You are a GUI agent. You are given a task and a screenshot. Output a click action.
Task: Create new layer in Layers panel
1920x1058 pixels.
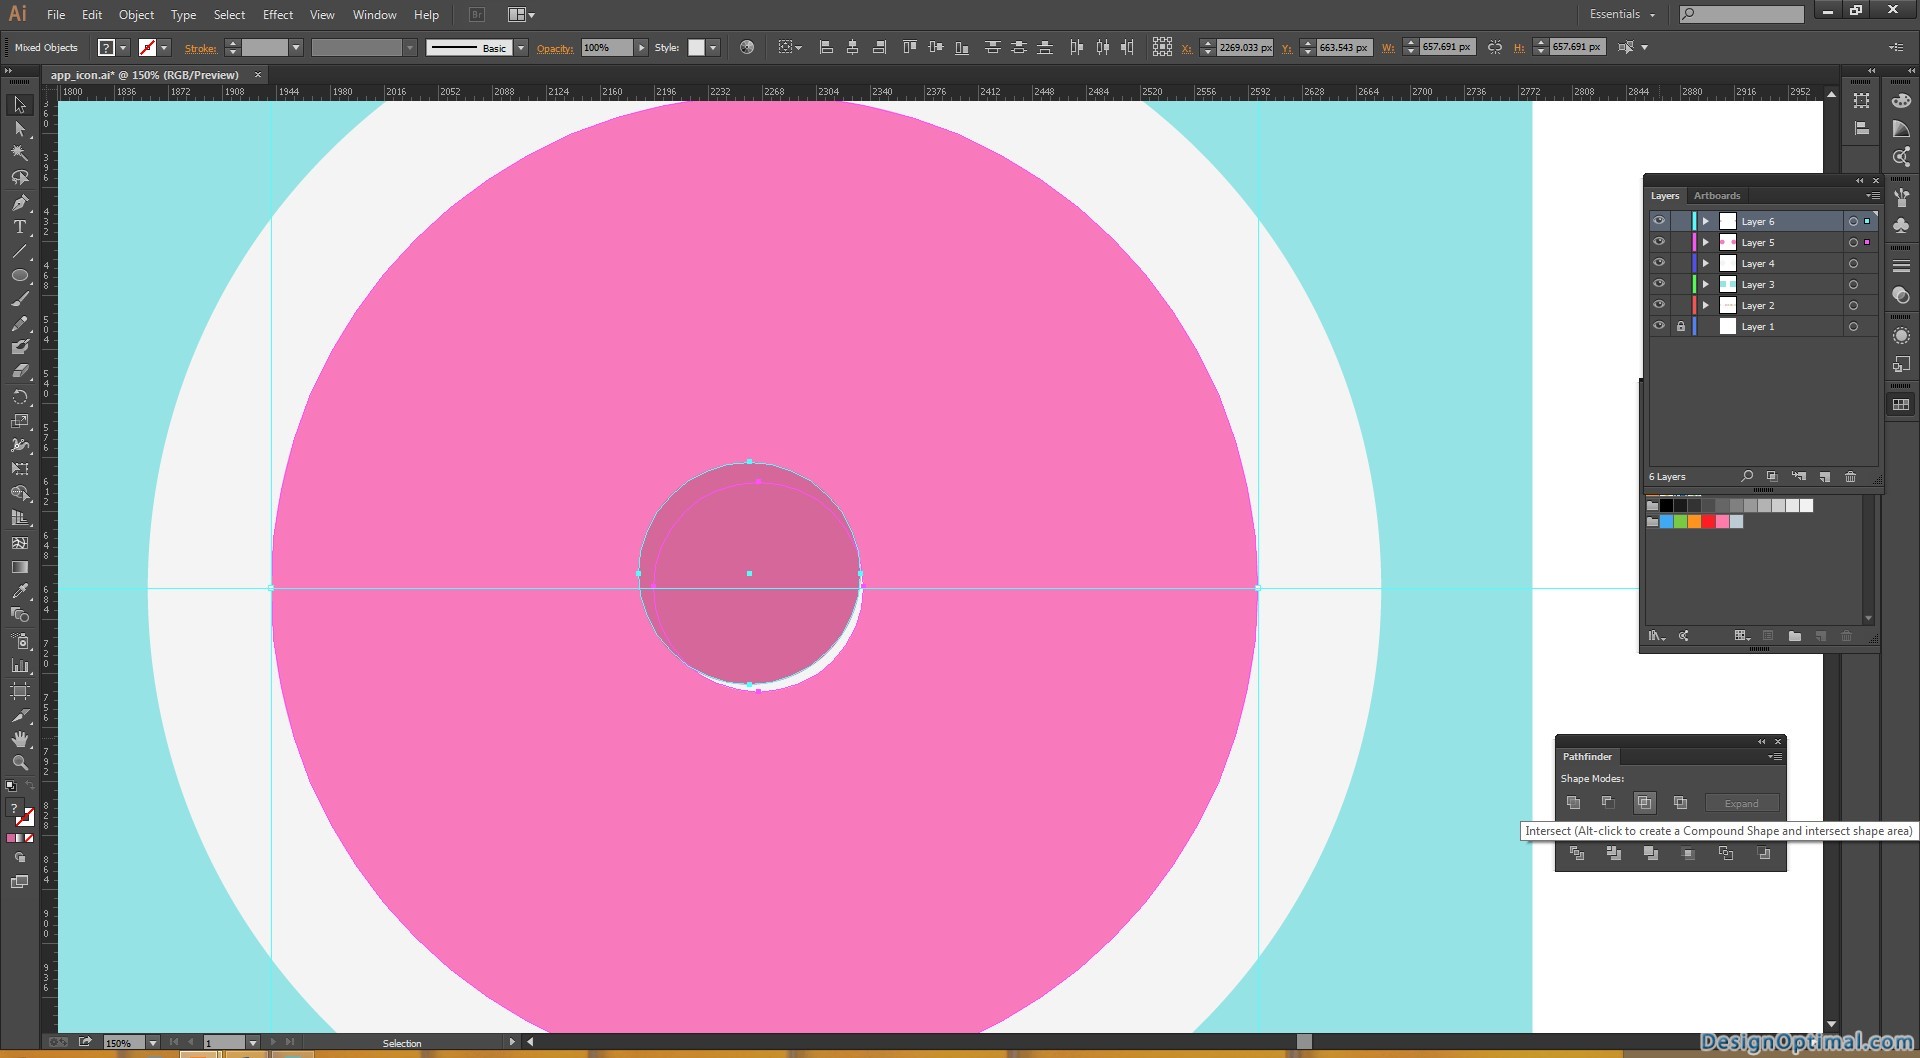pos(1824,477)
